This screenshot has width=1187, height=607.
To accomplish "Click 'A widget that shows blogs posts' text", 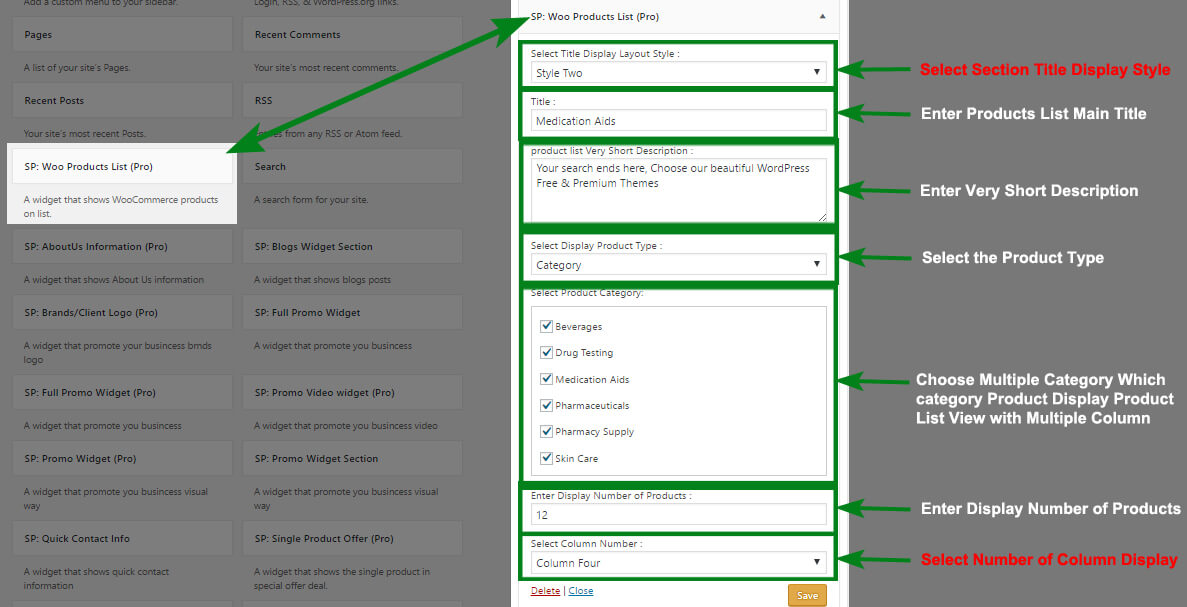I will pos(322,280).
